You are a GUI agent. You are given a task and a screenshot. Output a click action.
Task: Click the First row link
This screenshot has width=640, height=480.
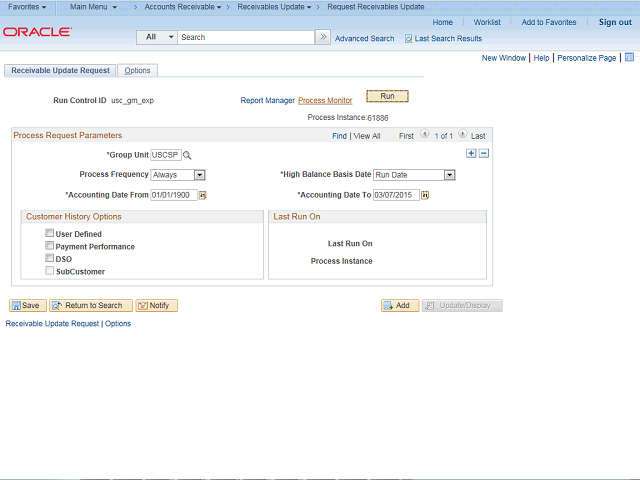(406, 136)
